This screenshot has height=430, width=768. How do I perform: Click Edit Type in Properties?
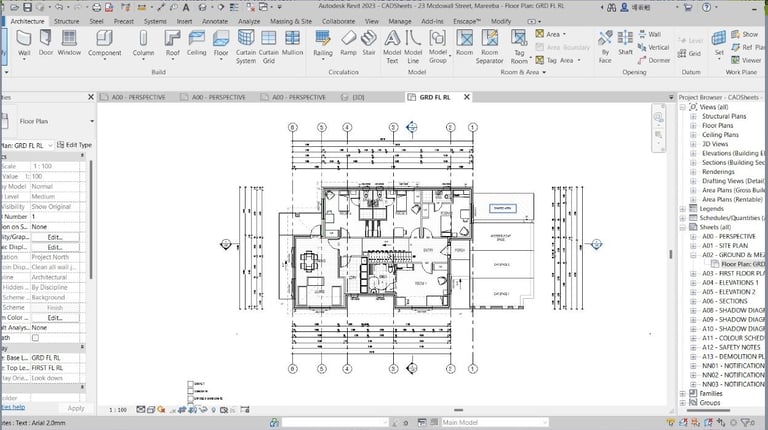click(74, 145)
